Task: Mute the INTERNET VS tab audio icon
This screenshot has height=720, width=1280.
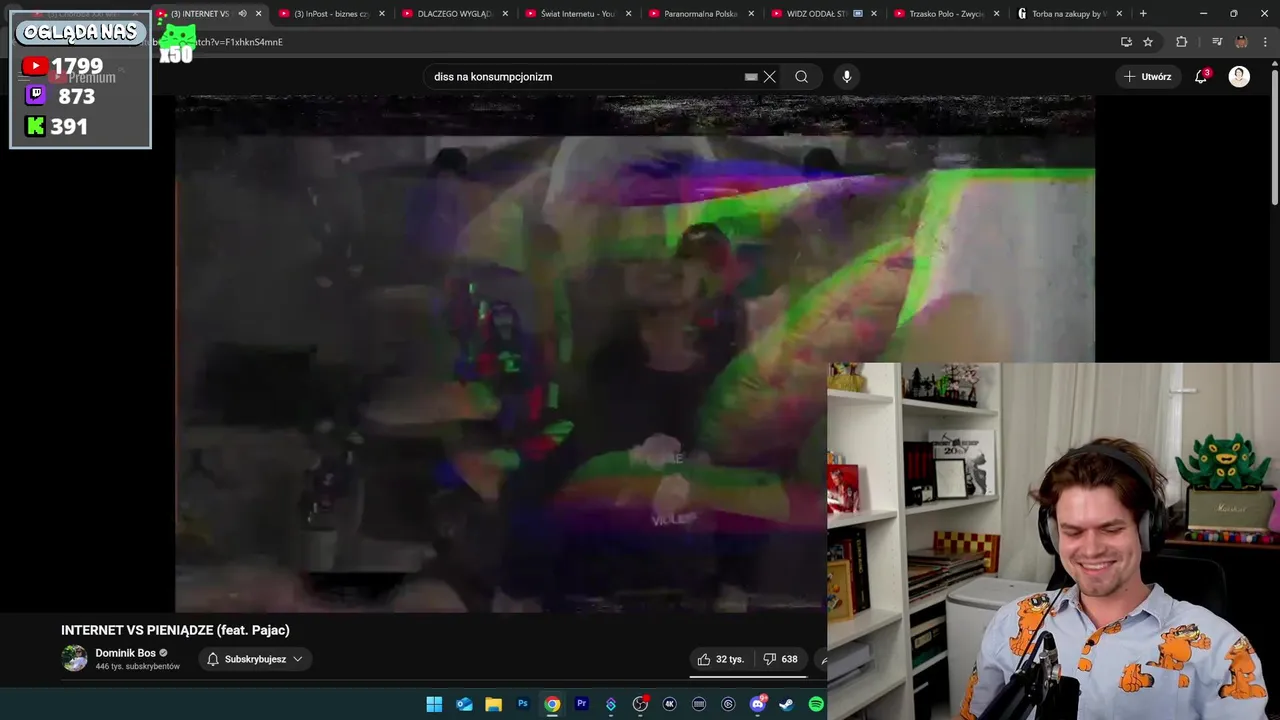Action: [242, 14]
